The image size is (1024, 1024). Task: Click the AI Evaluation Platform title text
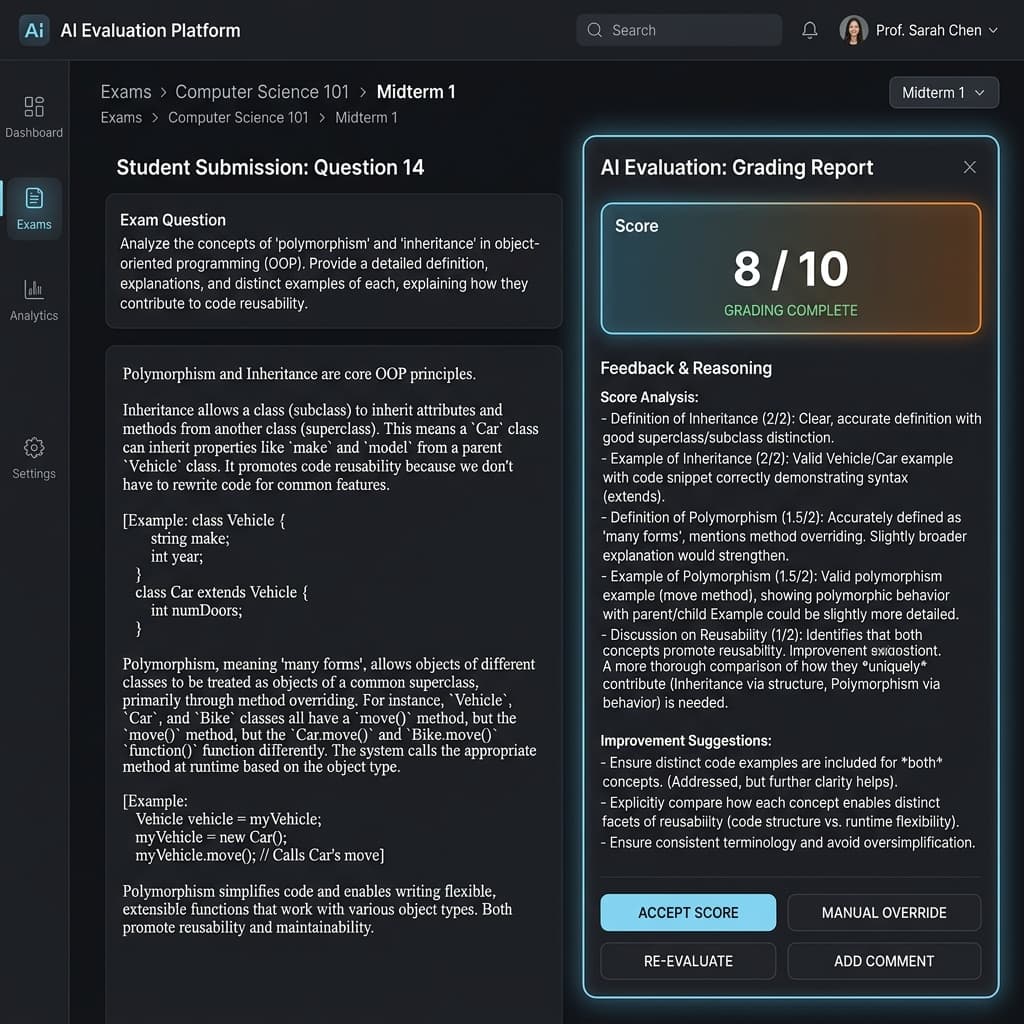pyautogui.click(x=150, y=31)
